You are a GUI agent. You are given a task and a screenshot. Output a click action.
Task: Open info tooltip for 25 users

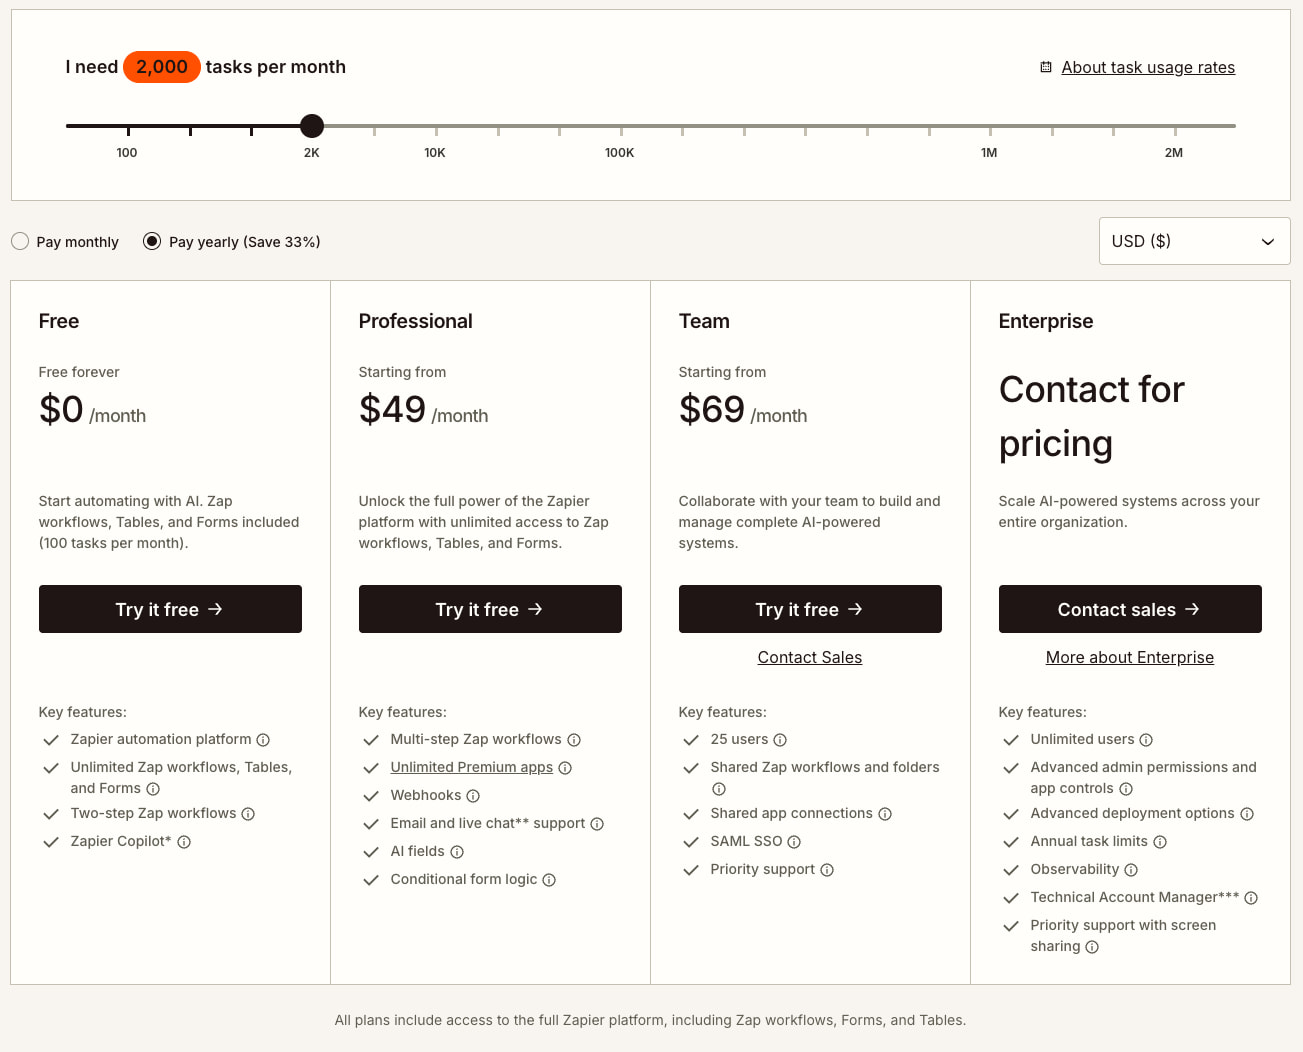[780, 740]
